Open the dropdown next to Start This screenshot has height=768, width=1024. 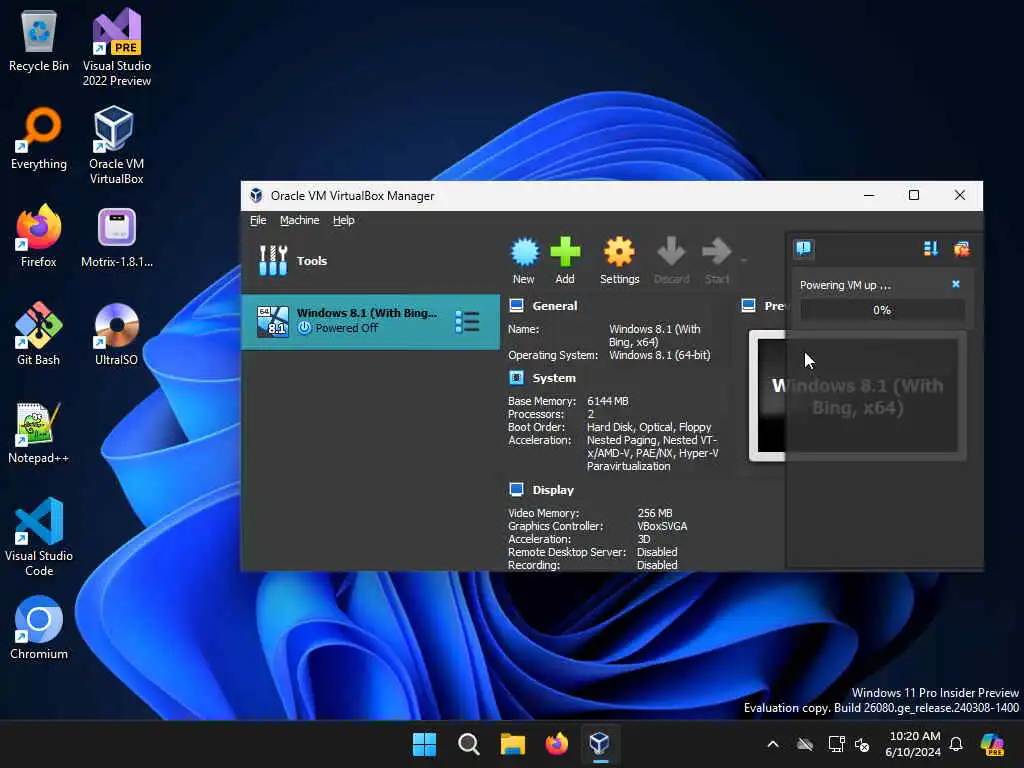click(743, 261)
